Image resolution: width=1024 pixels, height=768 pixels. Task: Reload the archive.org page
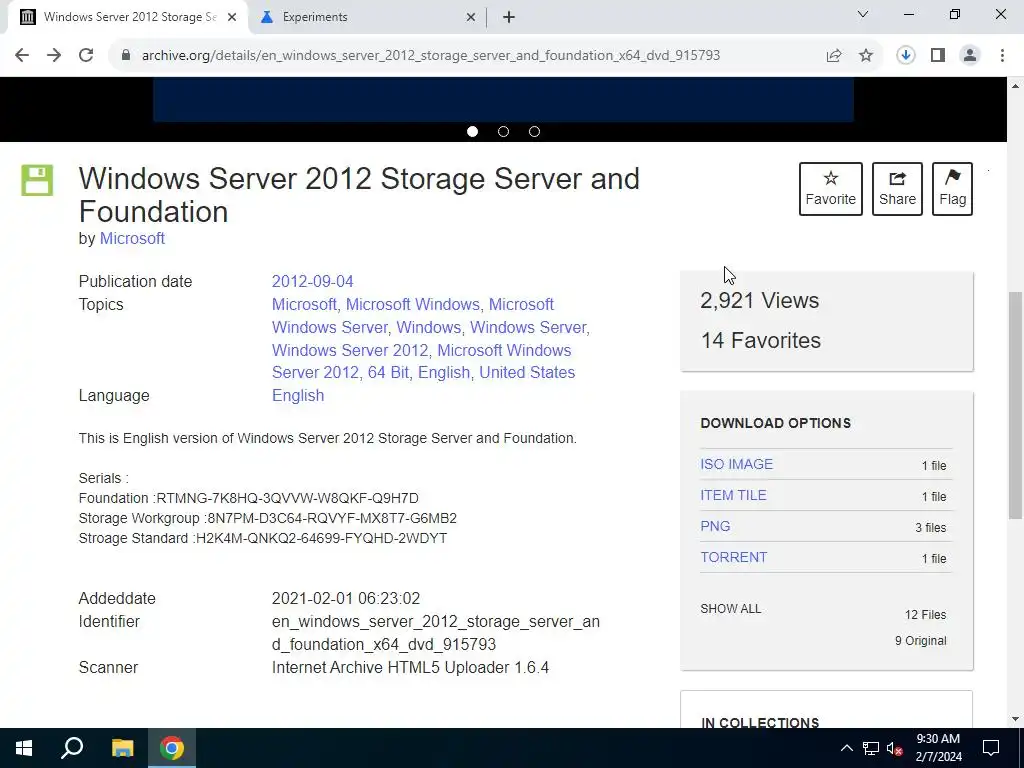86,56
